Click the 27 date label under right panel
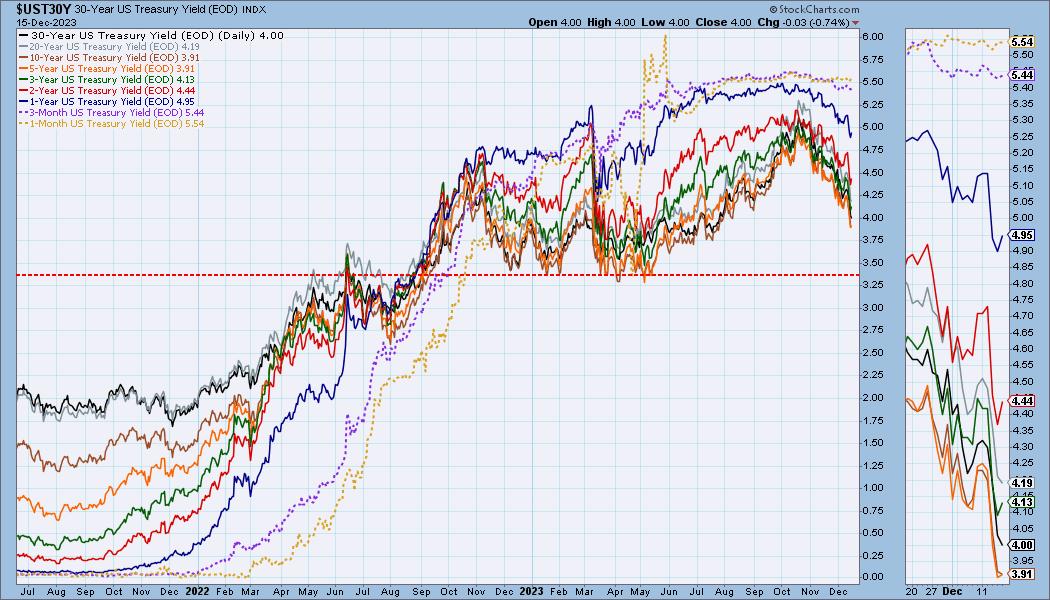This screenshot has width=1050, height=600. [931, 592]
